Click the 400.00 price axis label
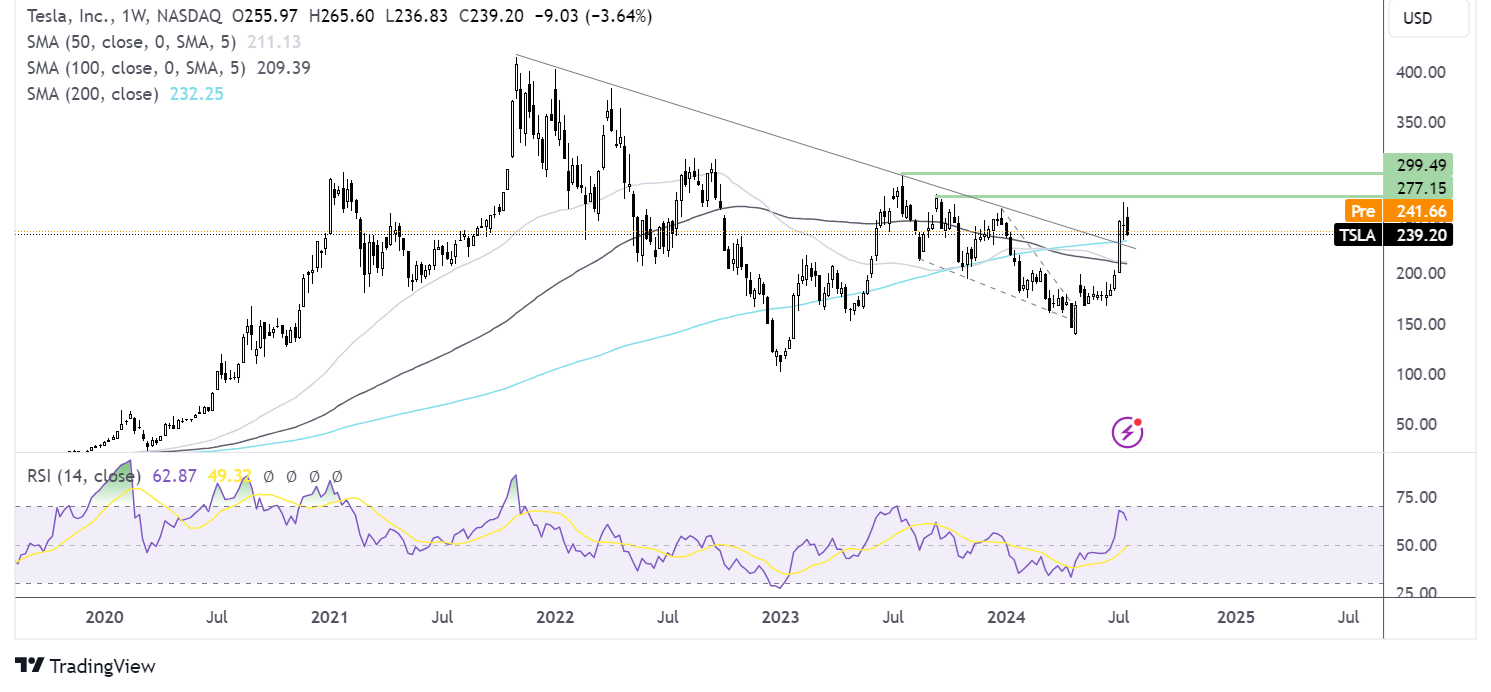 click(x=1420, y=73)
